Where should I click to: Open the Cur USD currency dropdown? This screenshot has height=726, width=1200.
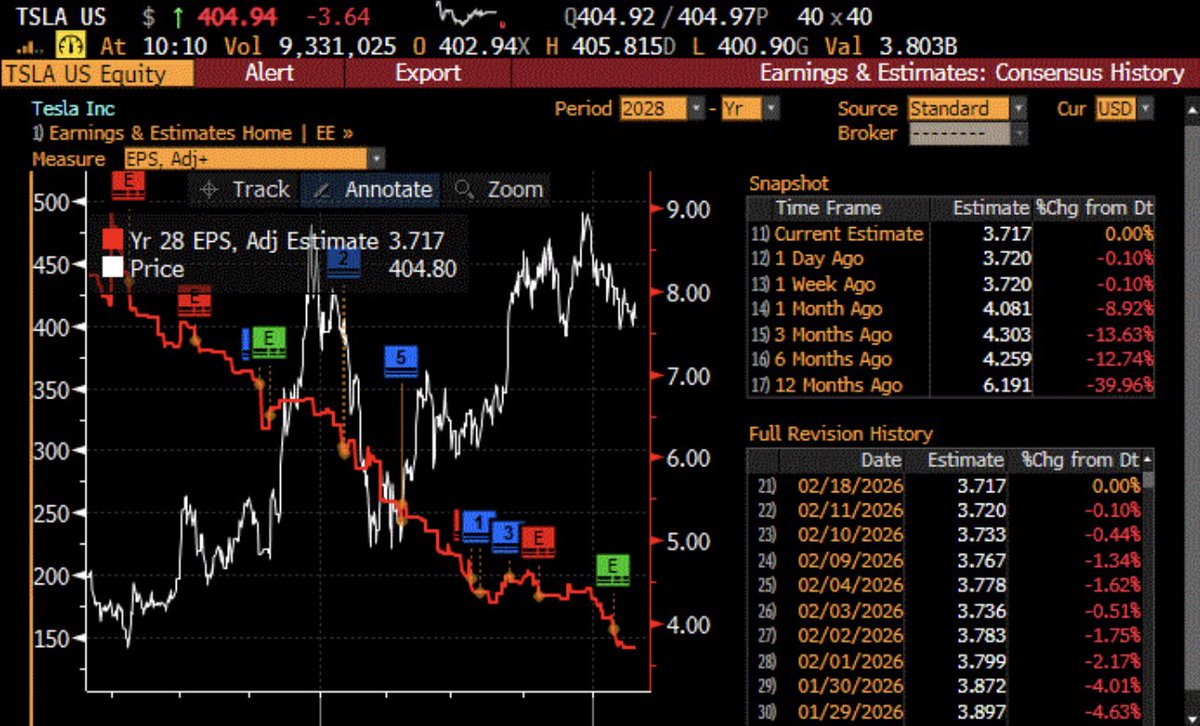(x=1125, y=108)
